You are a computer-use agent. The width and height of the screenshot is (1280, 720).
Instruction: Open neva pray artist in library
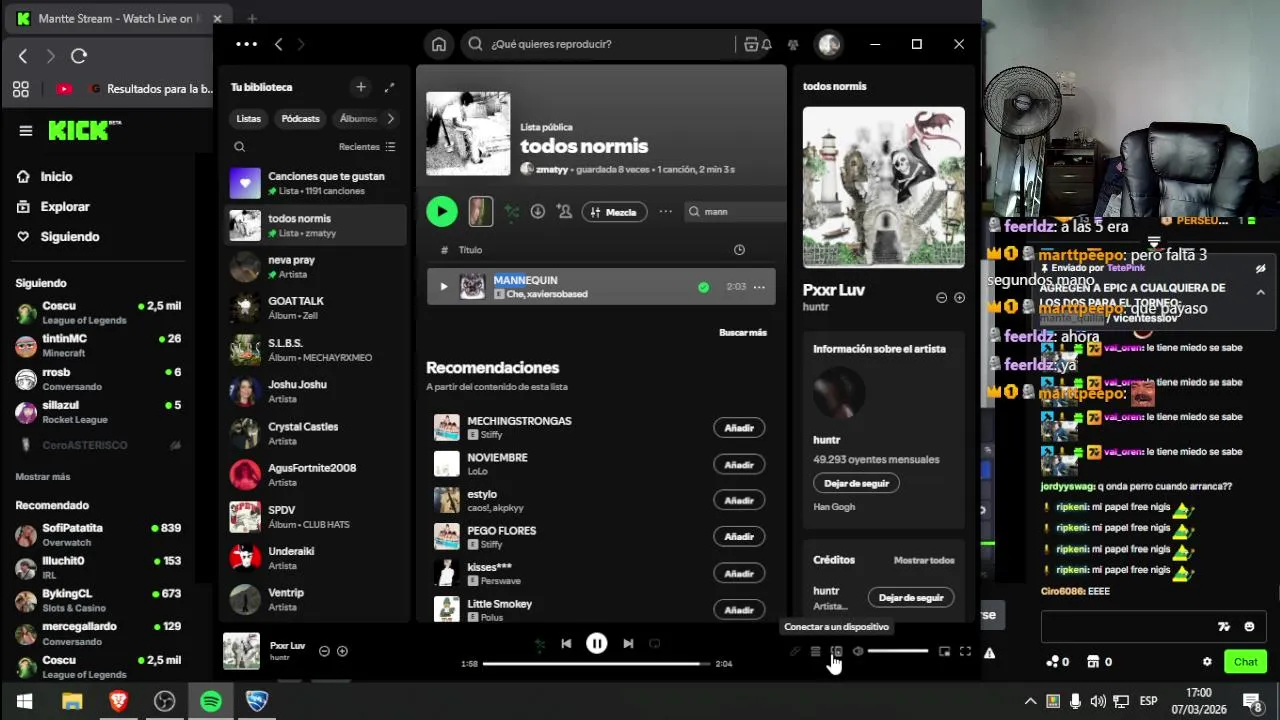316,267
